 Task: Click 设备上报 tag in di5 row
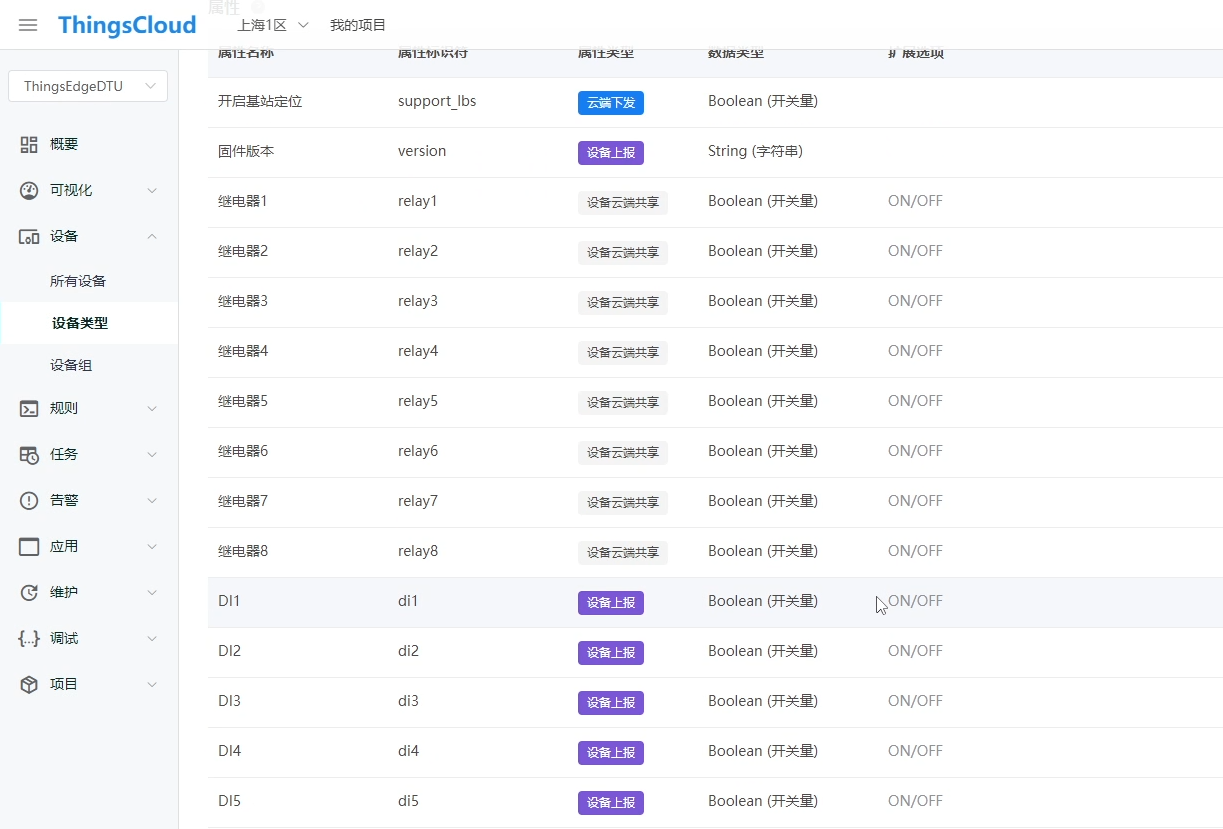coord(611,802)
